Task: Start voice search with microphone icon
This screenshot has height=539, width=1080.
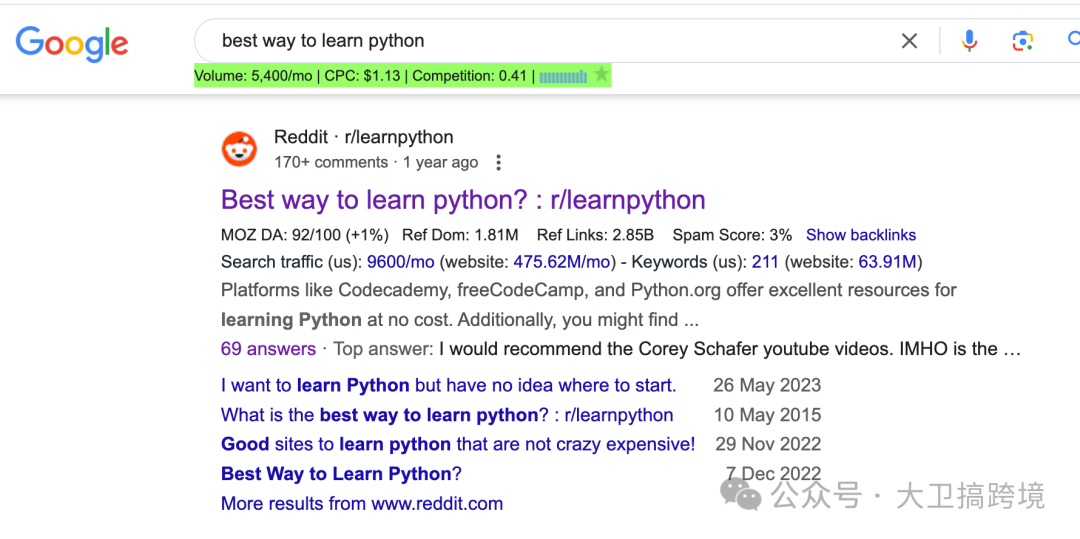Action: pos(969,41)
